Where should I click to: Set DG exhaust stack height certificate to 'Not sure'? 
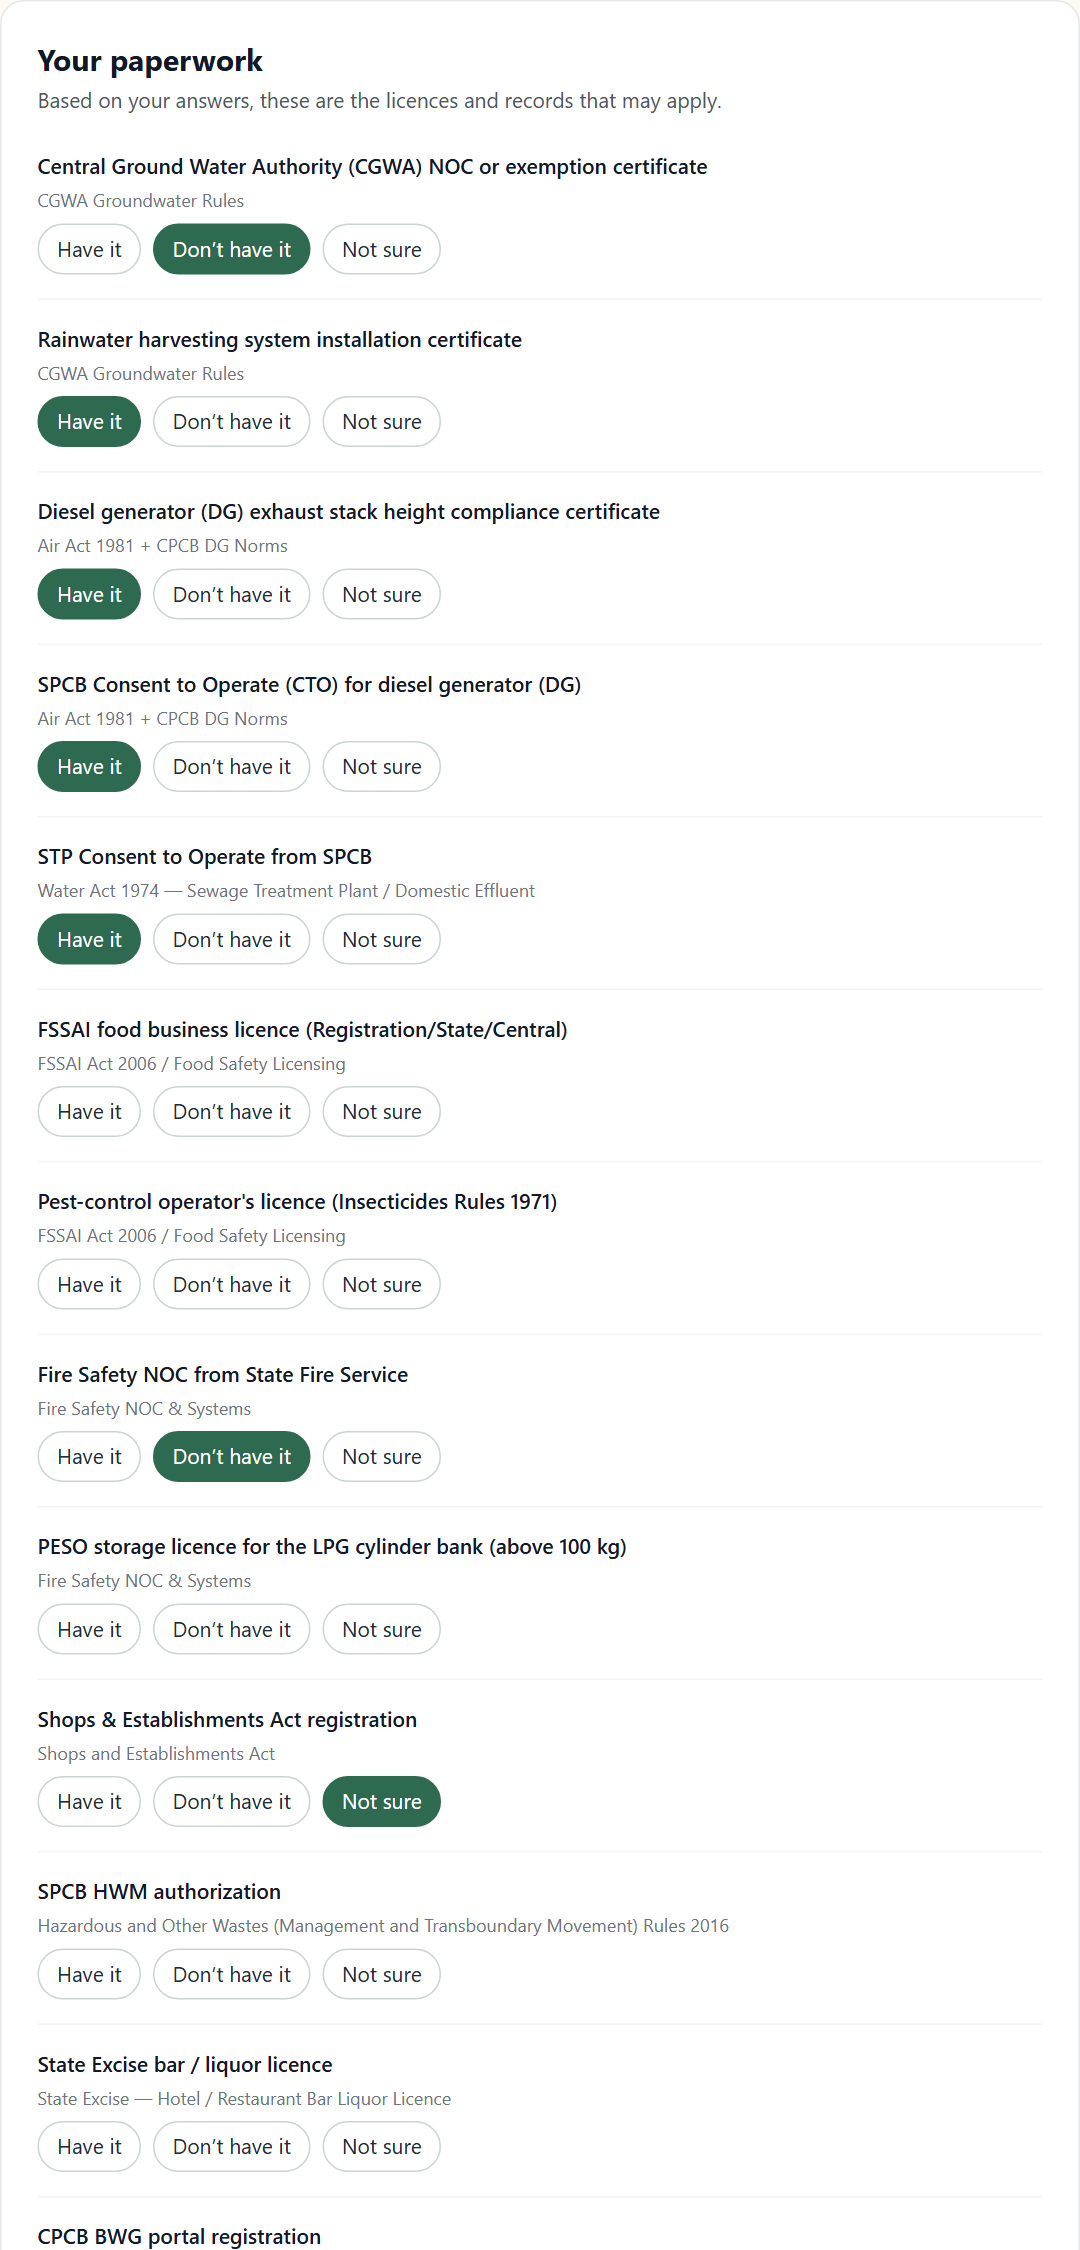381,594
